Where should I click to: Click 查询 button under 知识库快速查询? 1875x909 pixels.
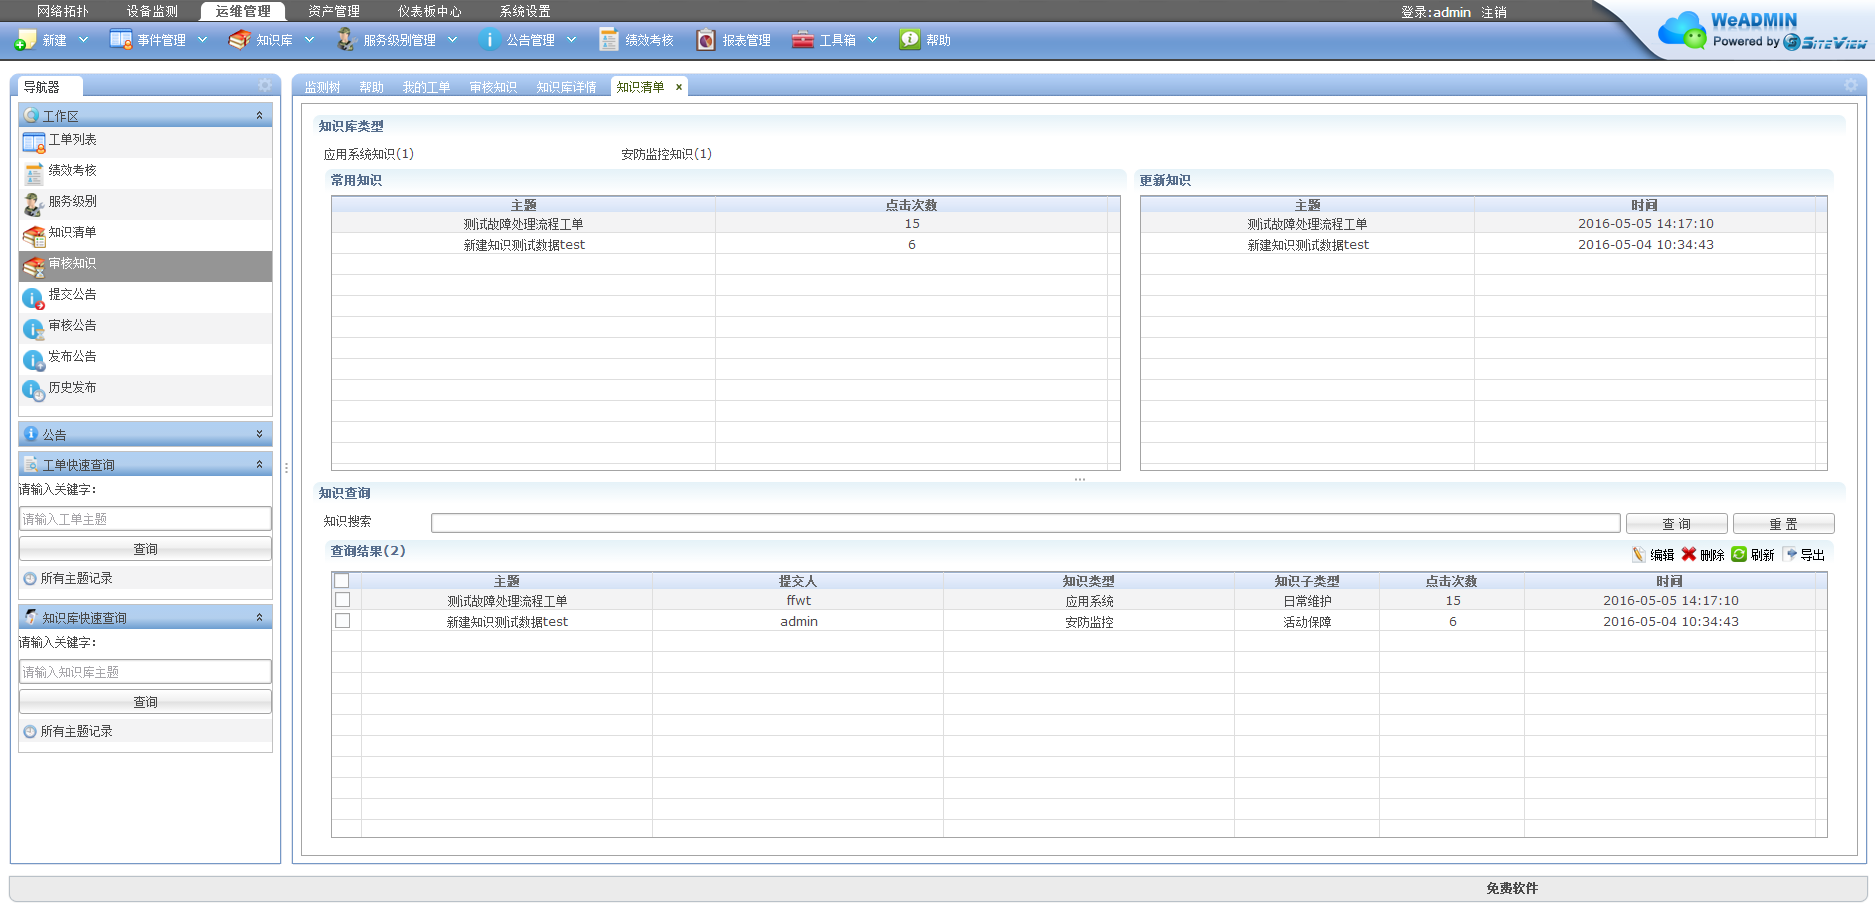(145, 702)
